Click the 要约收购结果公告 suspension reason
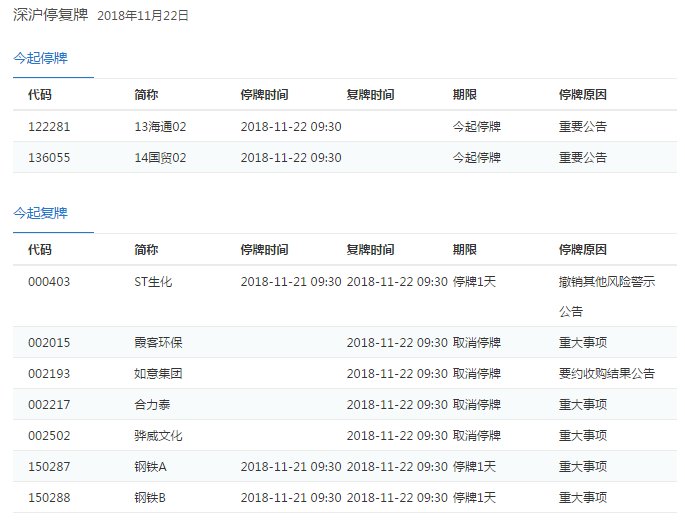Image resolution: width=685 pixels, height=524 pixels. (x=607, y=374)
